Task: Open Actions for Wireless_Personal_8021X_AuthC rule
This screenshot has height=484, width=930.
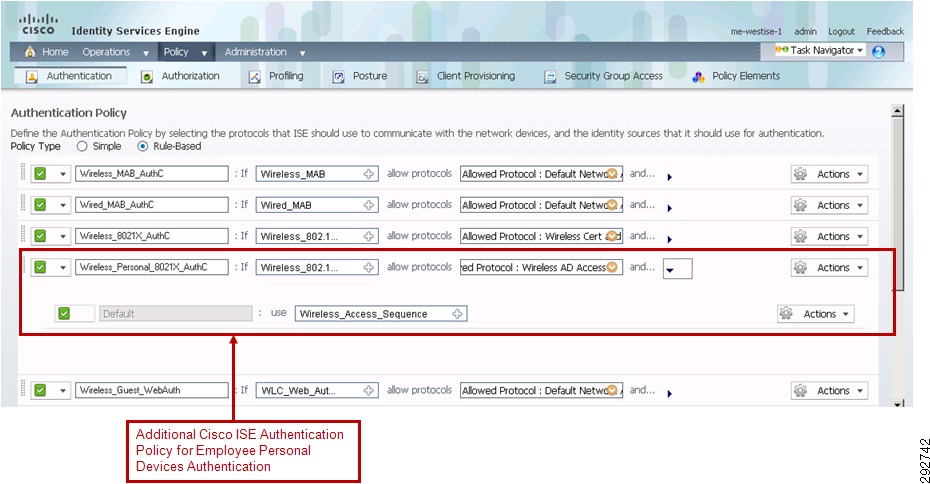Action: [x=829, y=268]
